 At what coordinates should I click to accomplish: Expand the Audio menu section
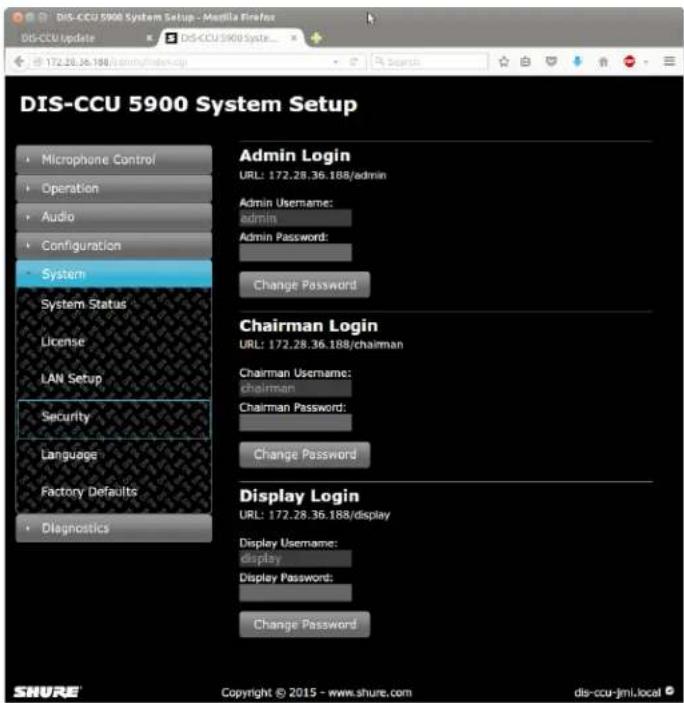click(114, 217)
